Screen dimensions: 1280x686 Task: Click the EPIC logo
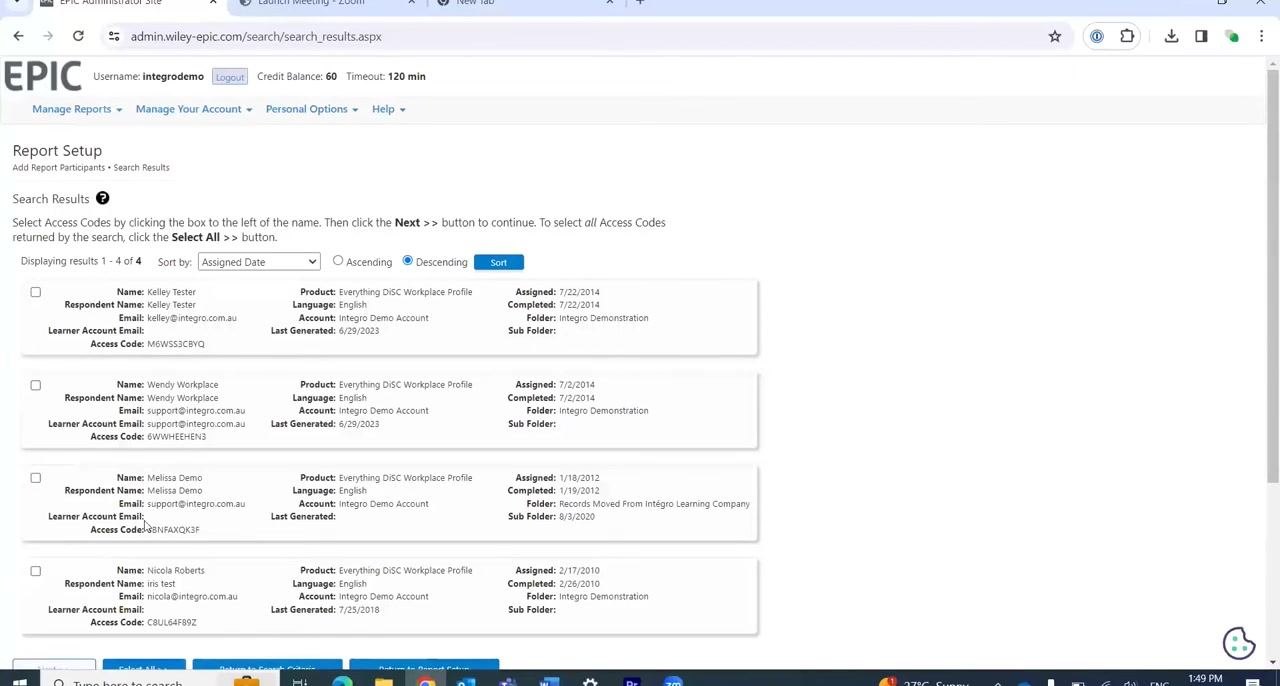pos(42,77)
